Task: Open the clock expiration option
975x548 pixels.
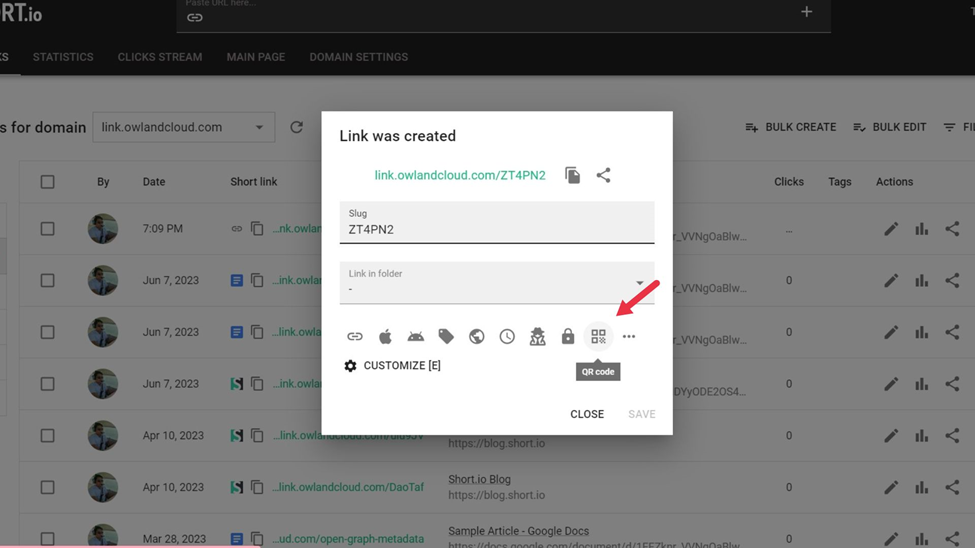Action: pos(507,337)
